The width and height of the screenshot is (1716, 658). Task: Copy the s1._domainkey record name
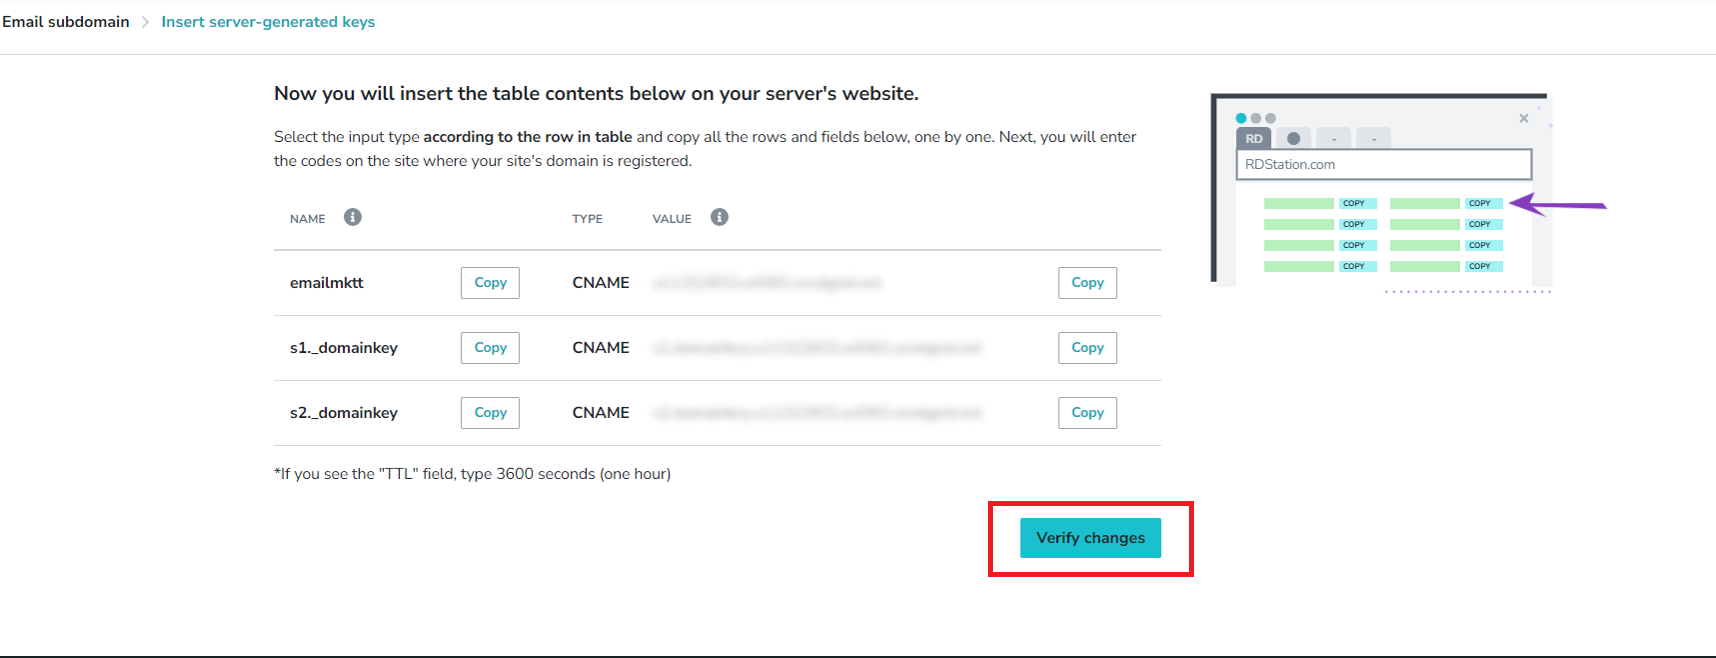tap(489, 347)
